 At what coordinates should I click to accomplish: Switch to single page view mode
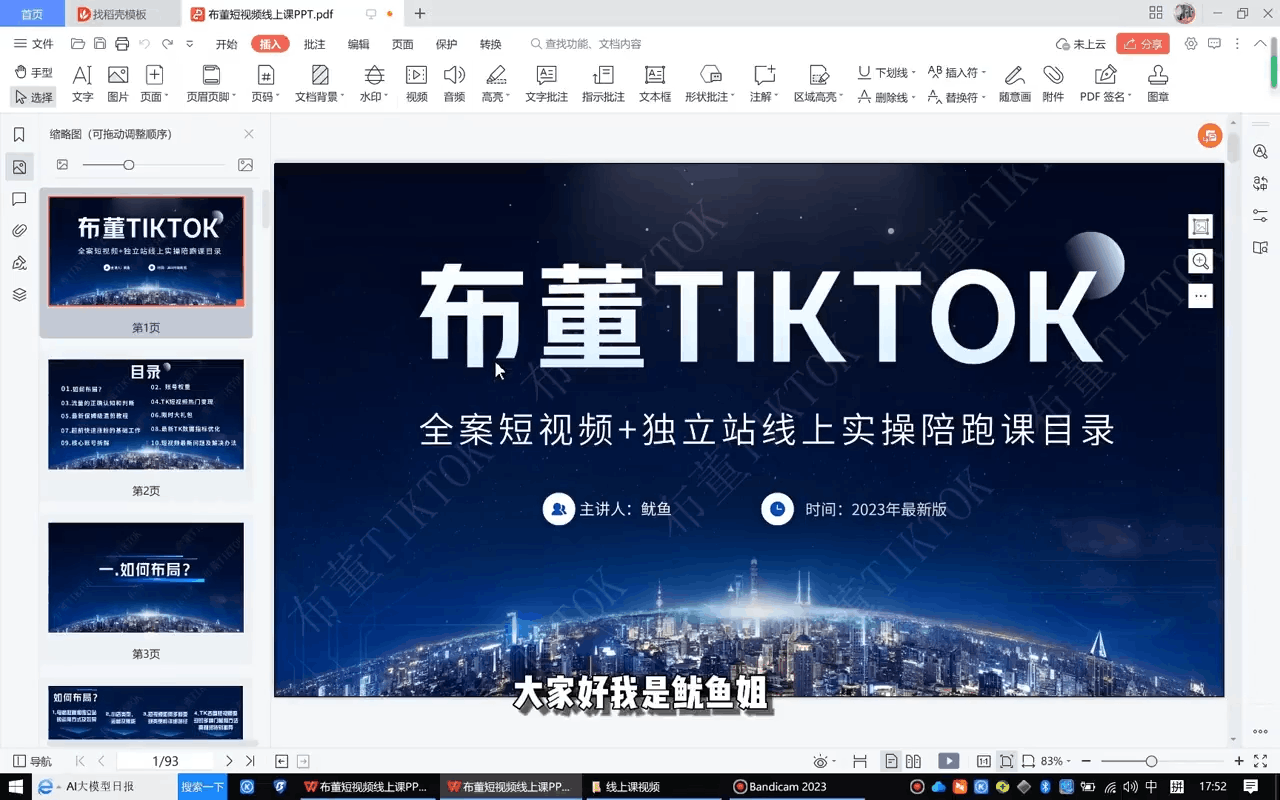click(x=891, y=761)
